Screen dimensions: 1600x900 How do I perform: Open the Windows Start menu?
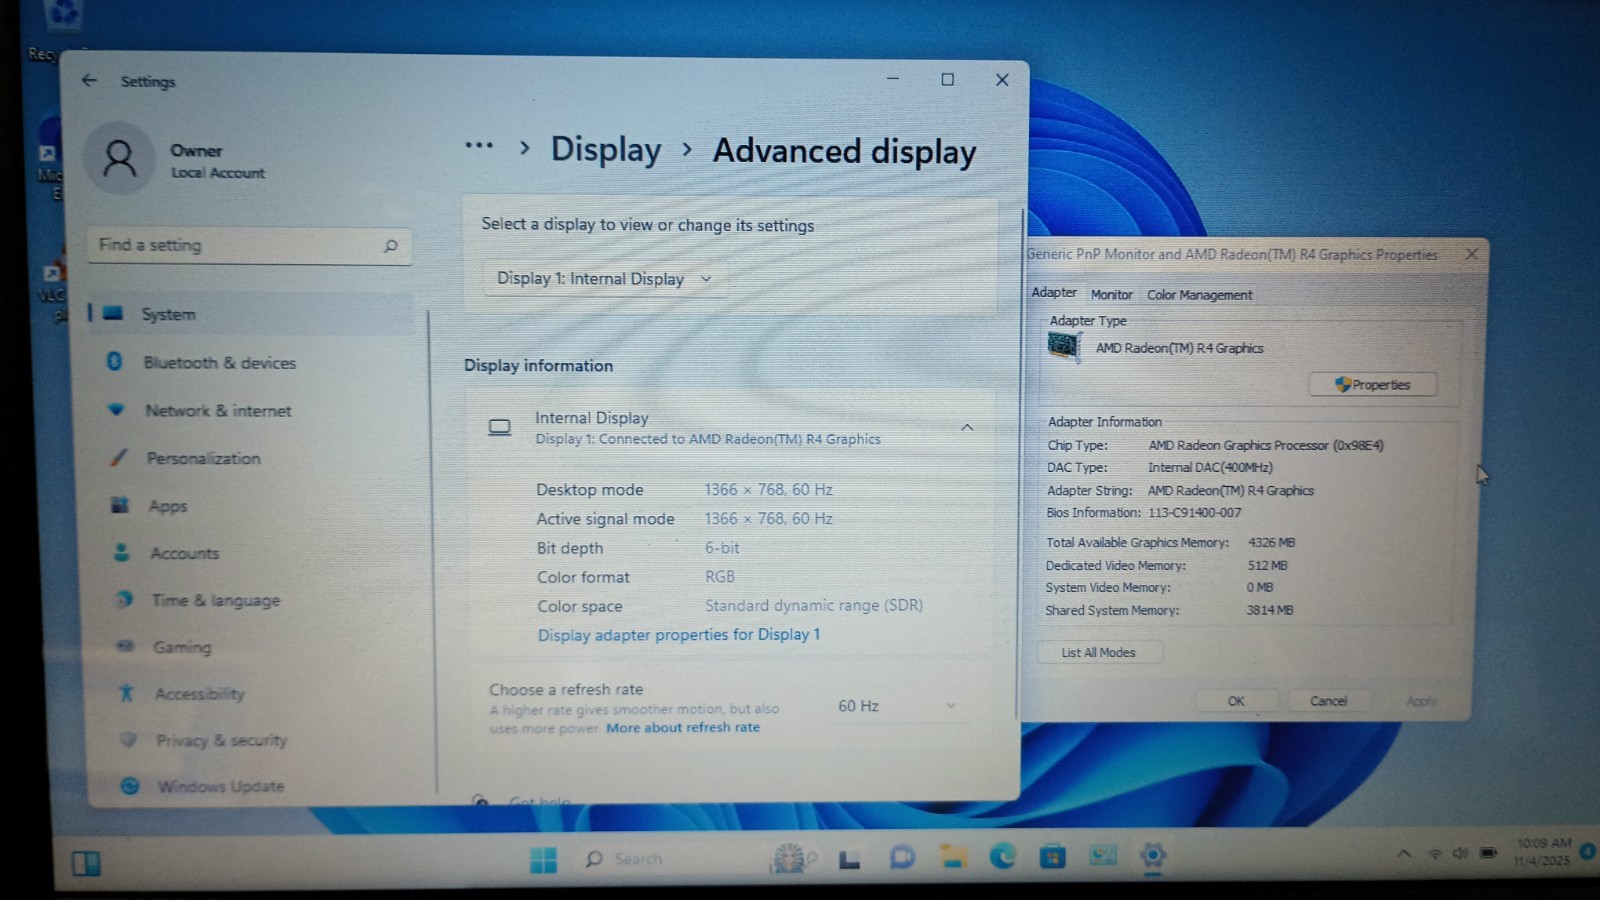point(543,860)
